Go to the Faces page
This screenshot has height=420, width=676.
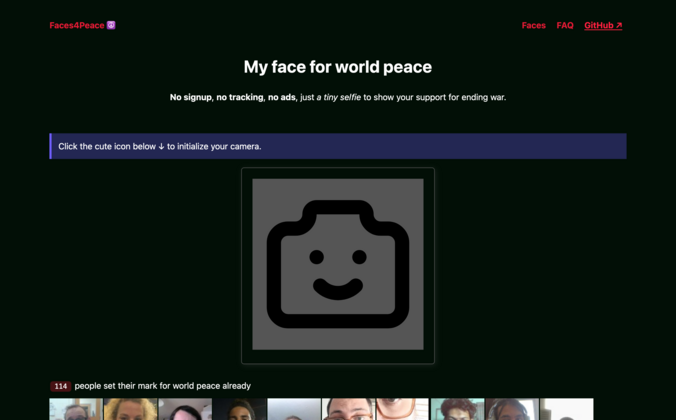pos(533,25)
